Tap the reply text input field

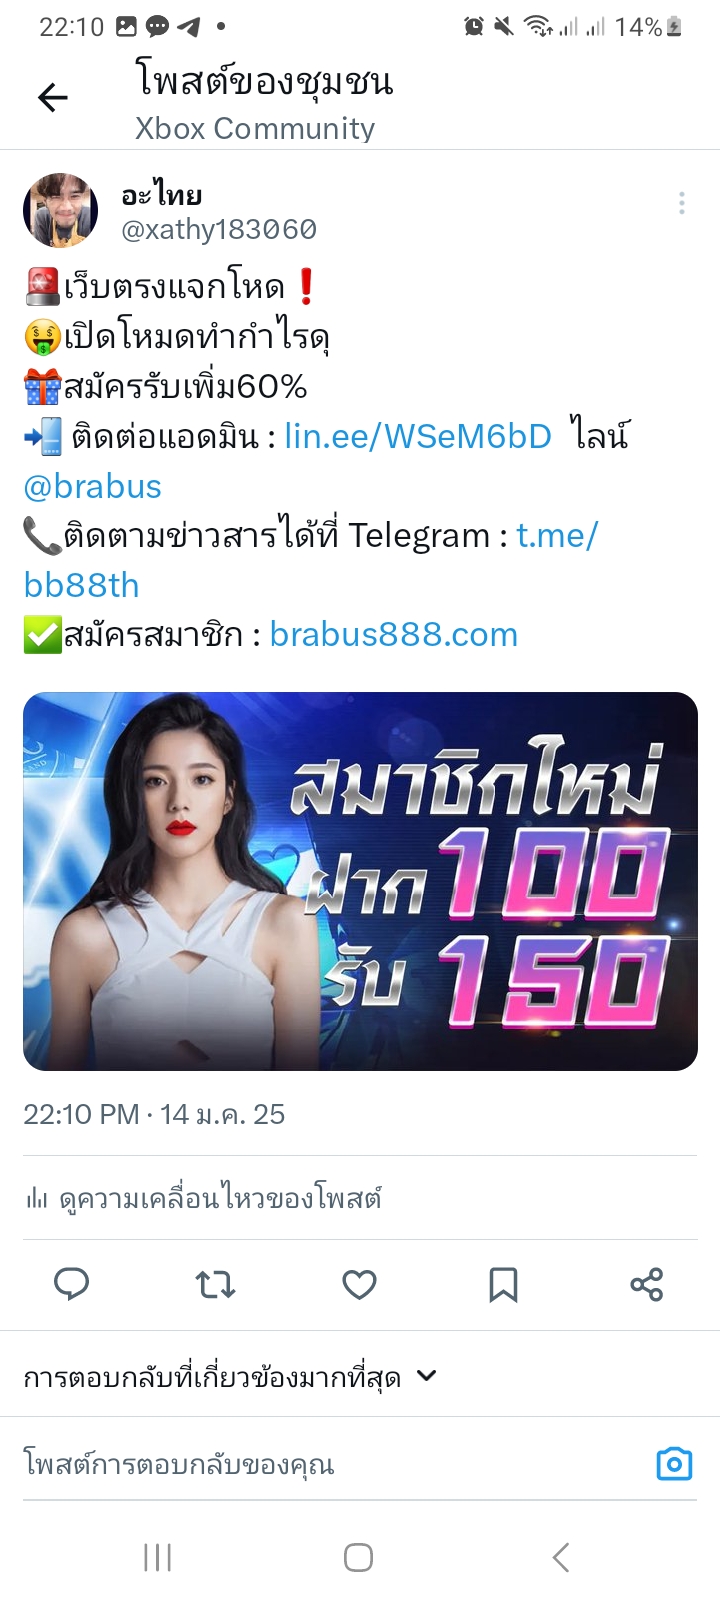pos(330,1464)
